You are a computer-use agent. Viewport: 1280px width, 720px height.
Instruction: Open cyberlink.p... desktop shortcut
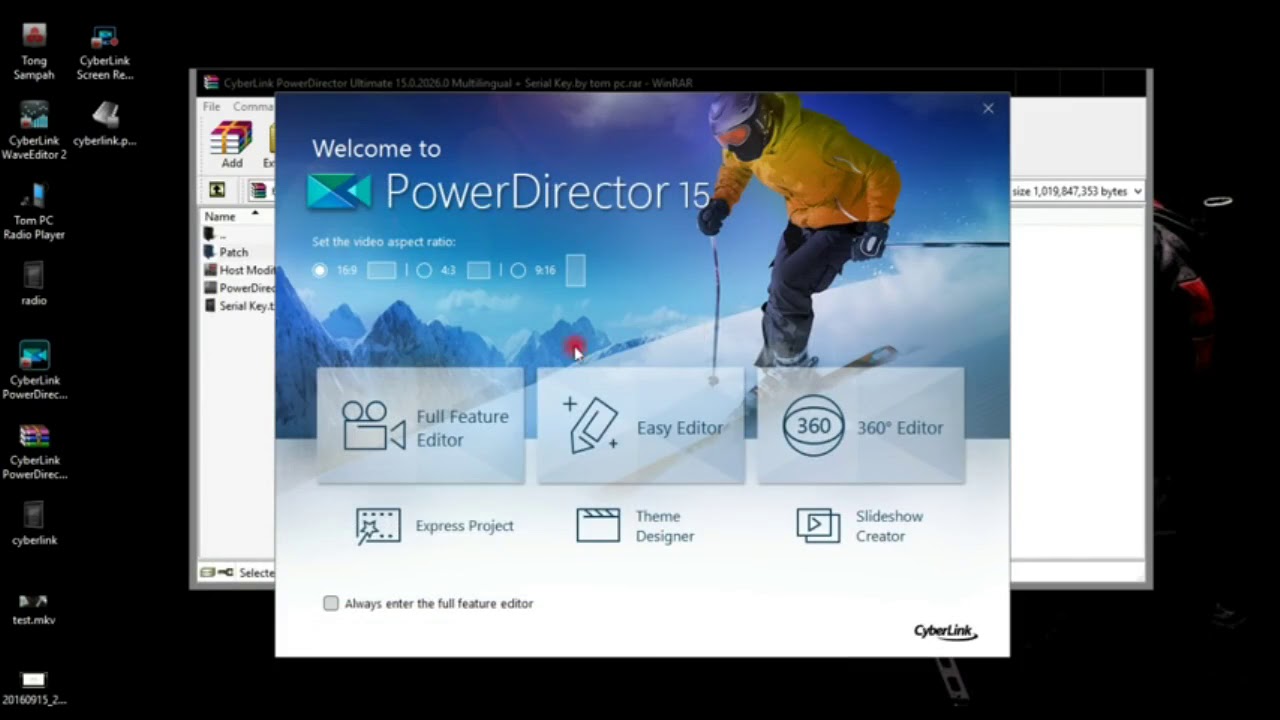point(105,124)
